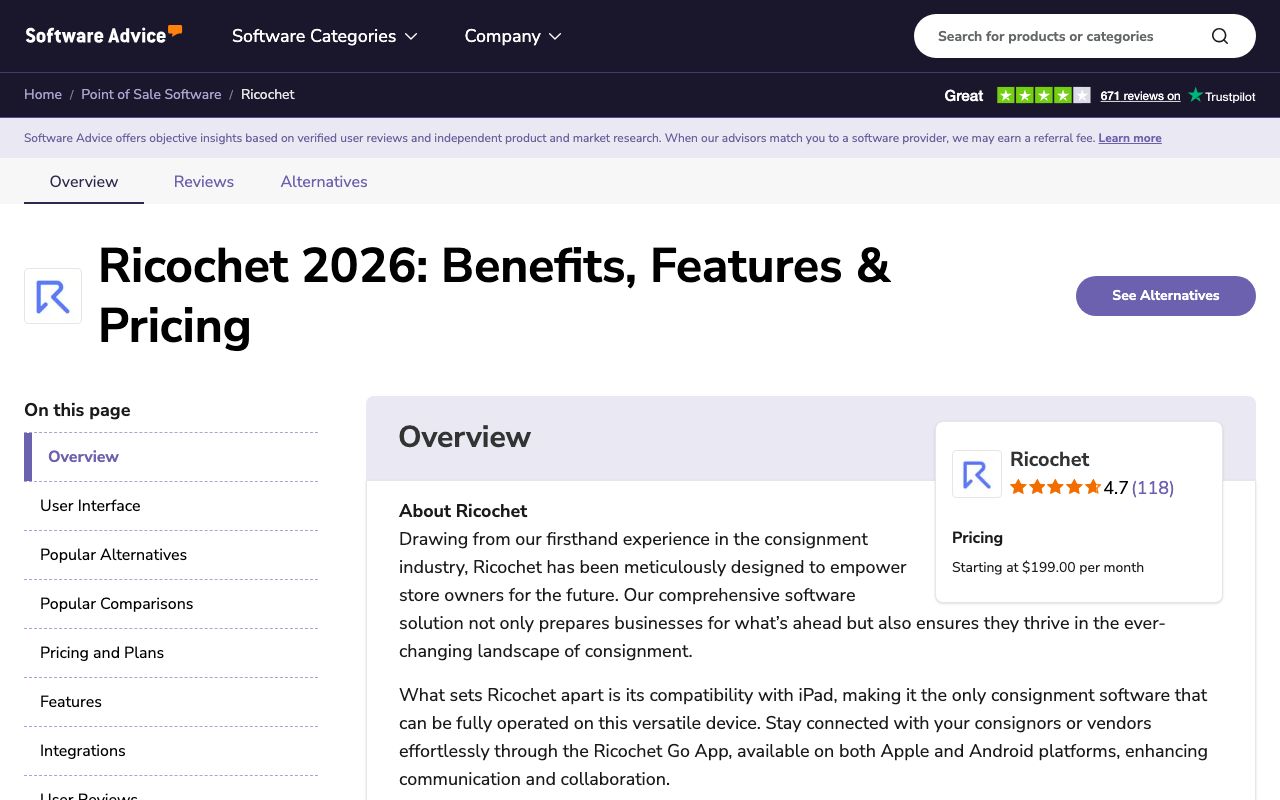Expand the Software Categories menu

325,36
